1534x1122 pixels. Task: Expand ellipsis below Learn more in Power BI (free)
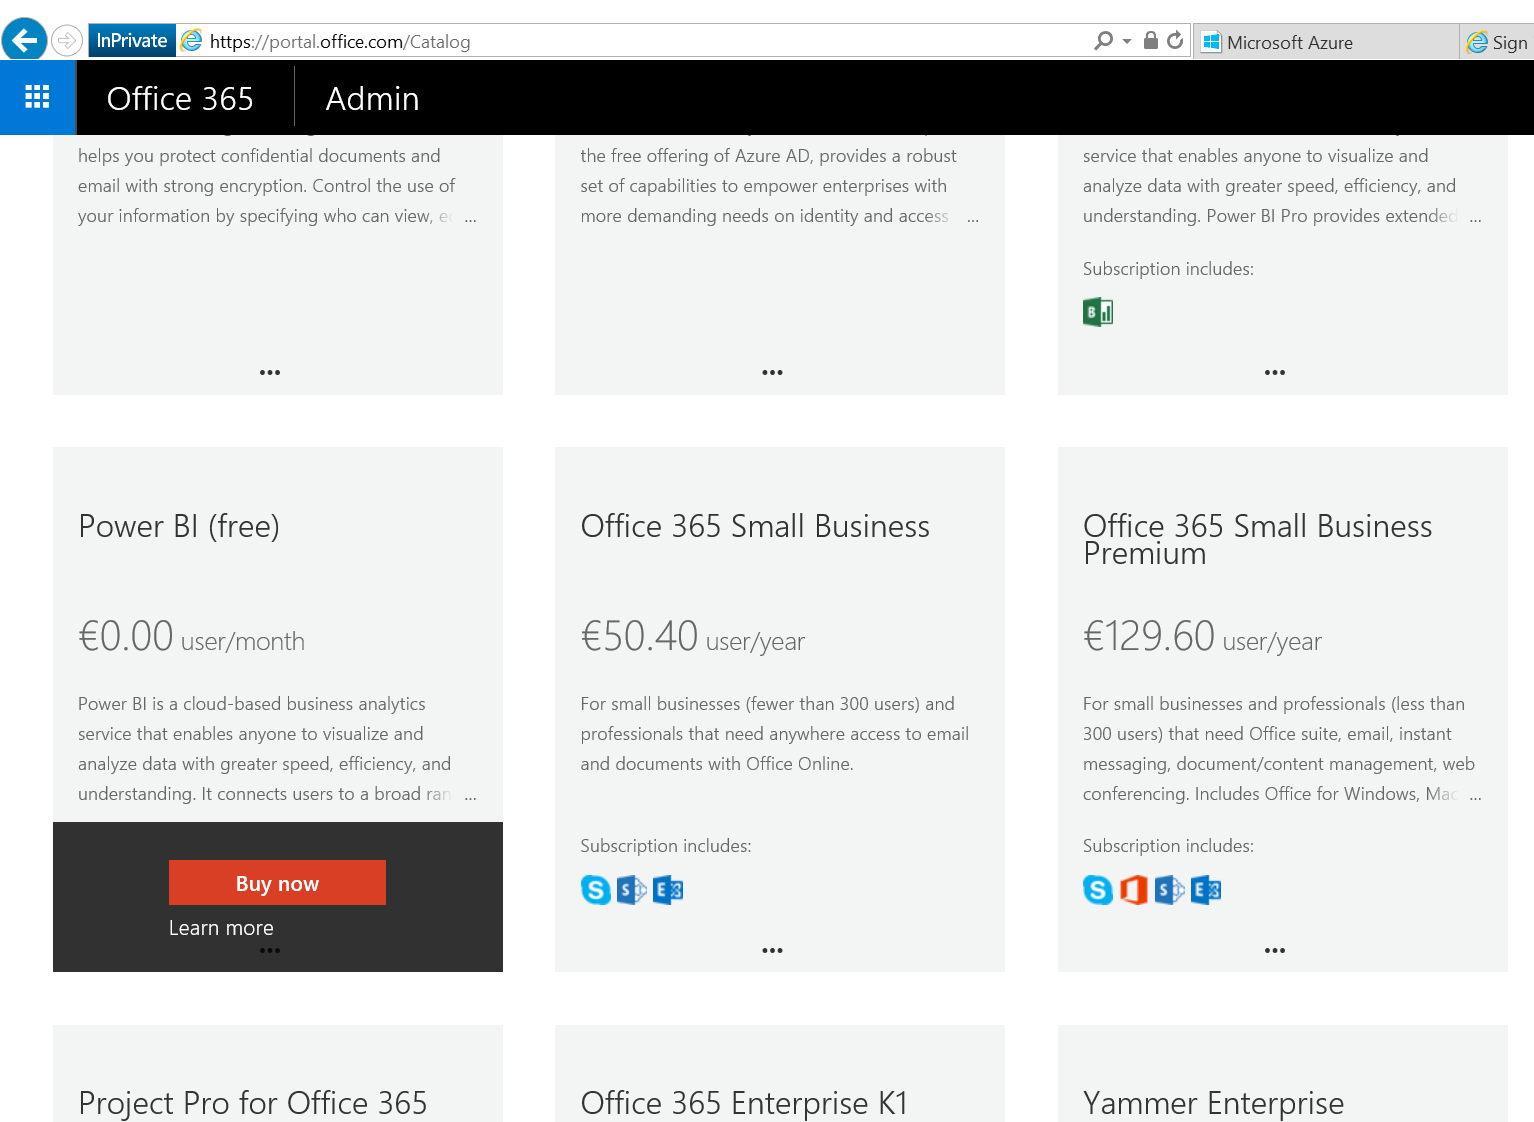click(x=270, y=950)
